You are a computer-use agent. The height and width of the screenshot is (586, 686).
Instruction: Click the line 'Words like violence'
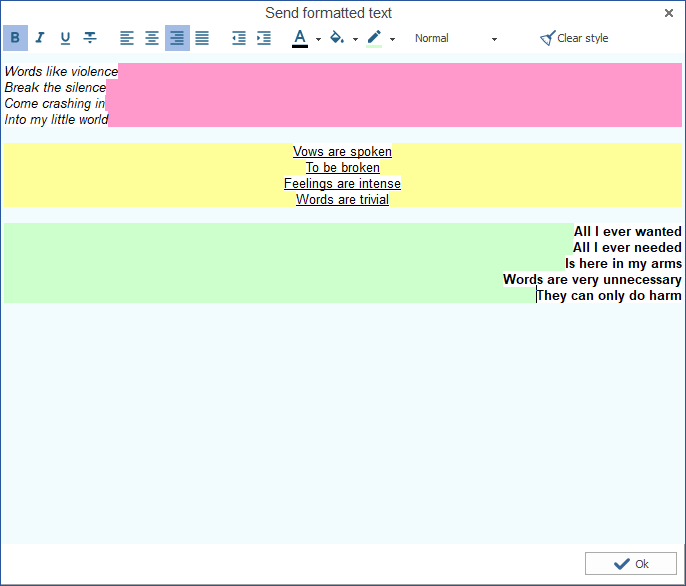click(x=61, y=71)
